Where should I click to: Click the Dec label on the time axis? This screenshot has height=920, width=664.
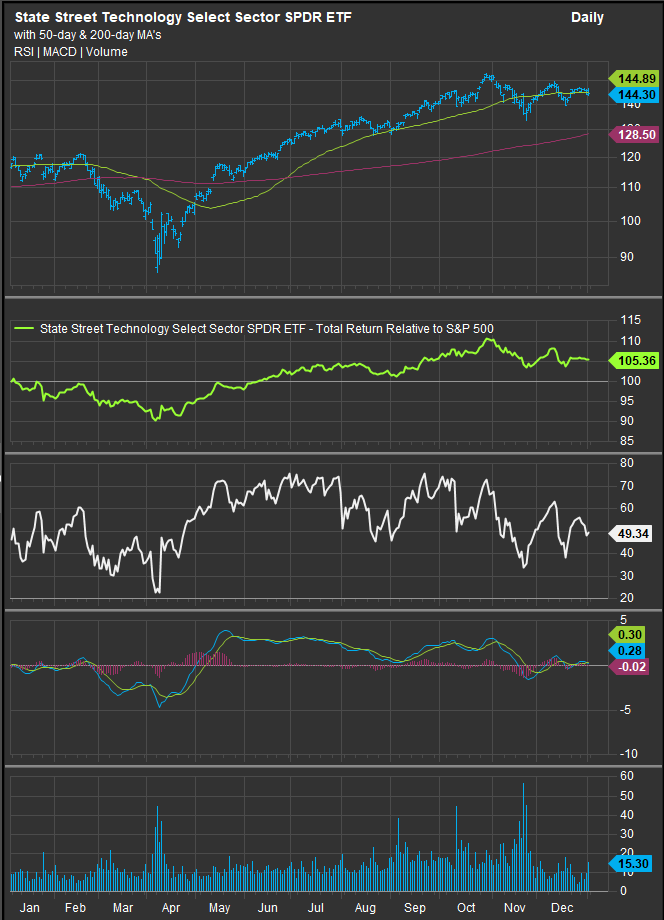point(561,905)
